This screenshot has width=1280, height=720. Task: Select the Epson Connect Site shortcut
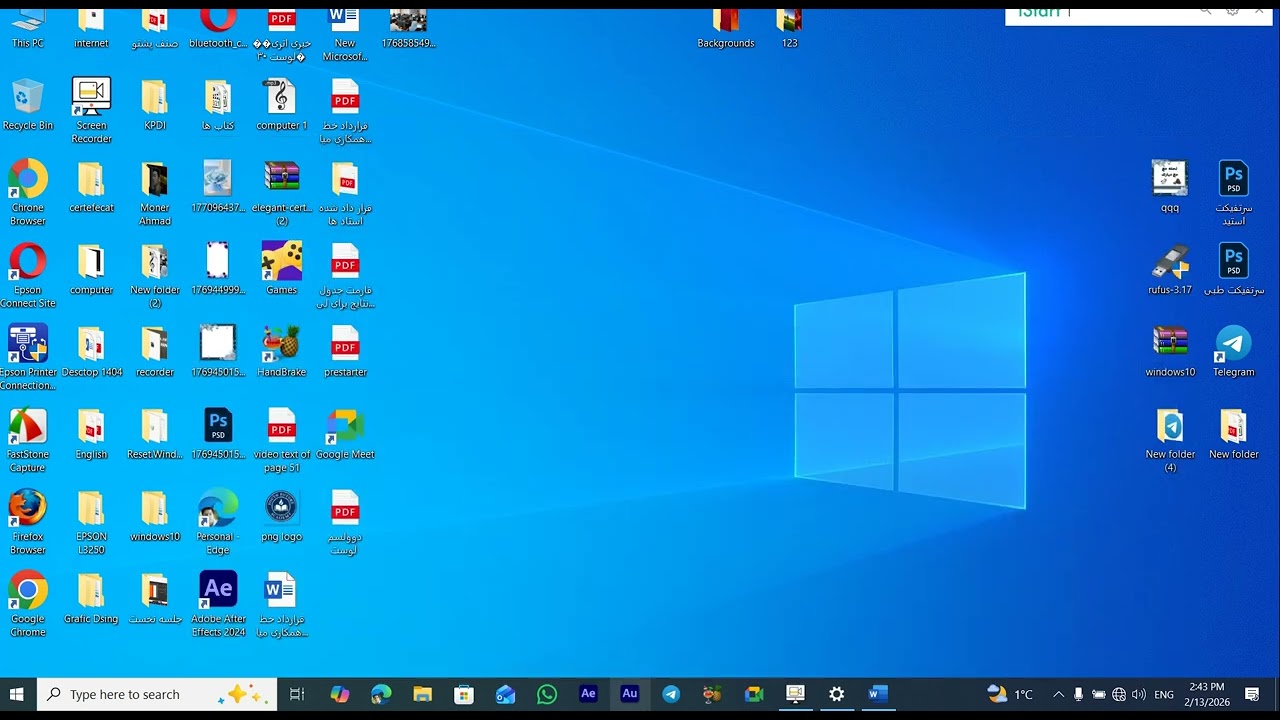[28, 275]
